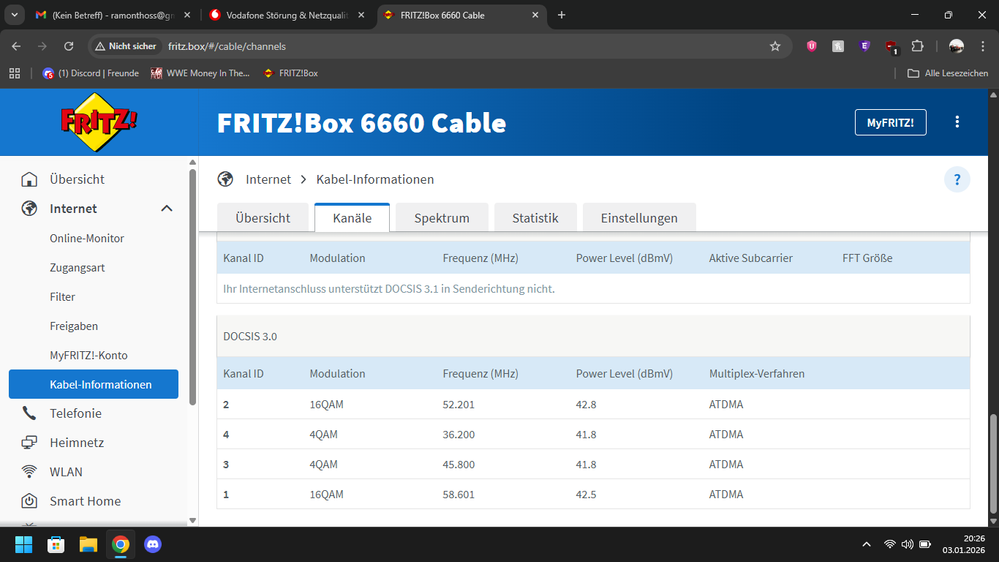Open the Statistik tab

535,218
